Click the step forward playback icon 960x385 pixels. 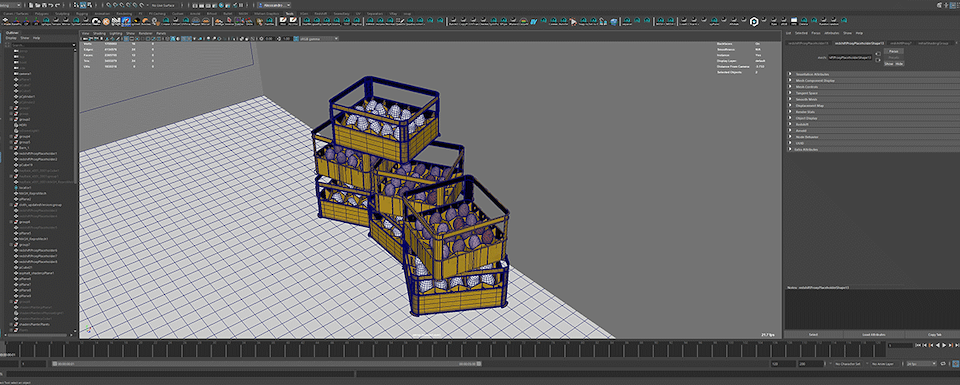957,345
